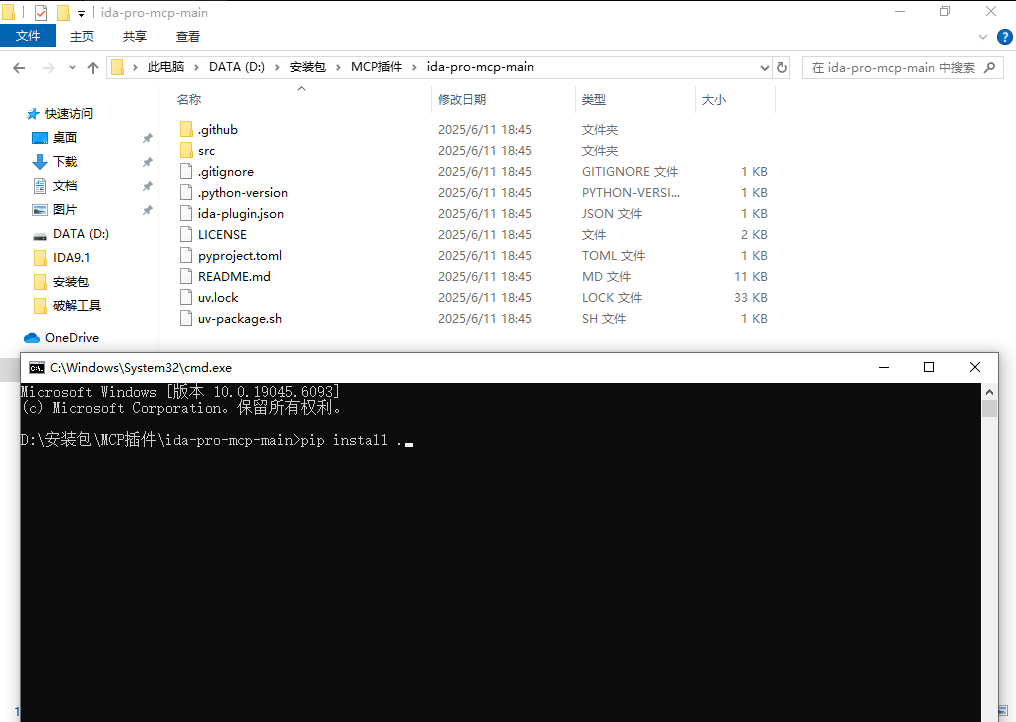Click the help question mark icon
Viewport: 1016px width, 722px height.
coord(1003,37)
